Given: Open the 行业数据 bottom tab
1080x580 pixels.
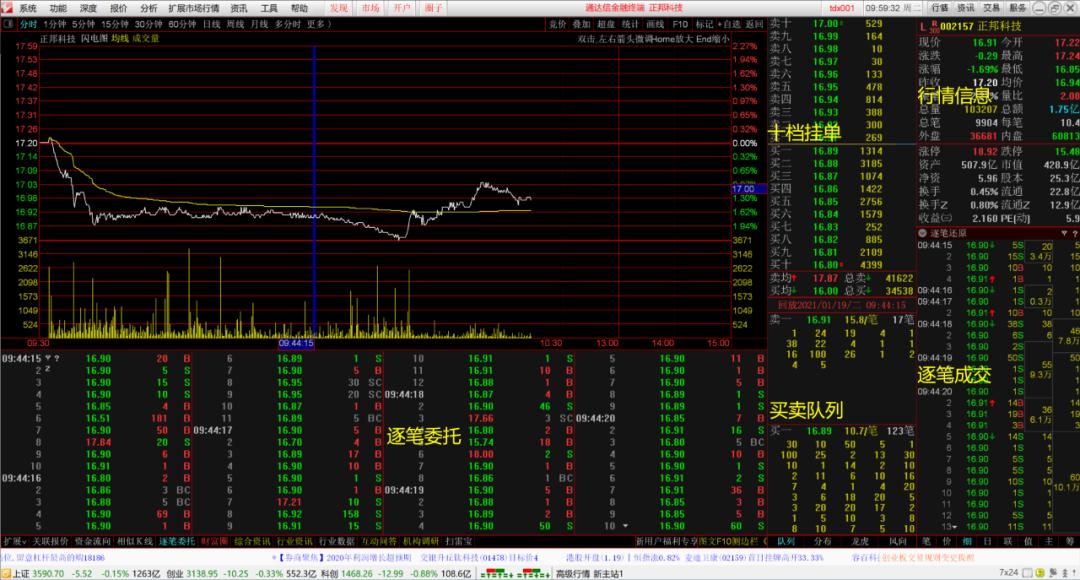Looking at the screenshot, I should [x=336, y=541].
